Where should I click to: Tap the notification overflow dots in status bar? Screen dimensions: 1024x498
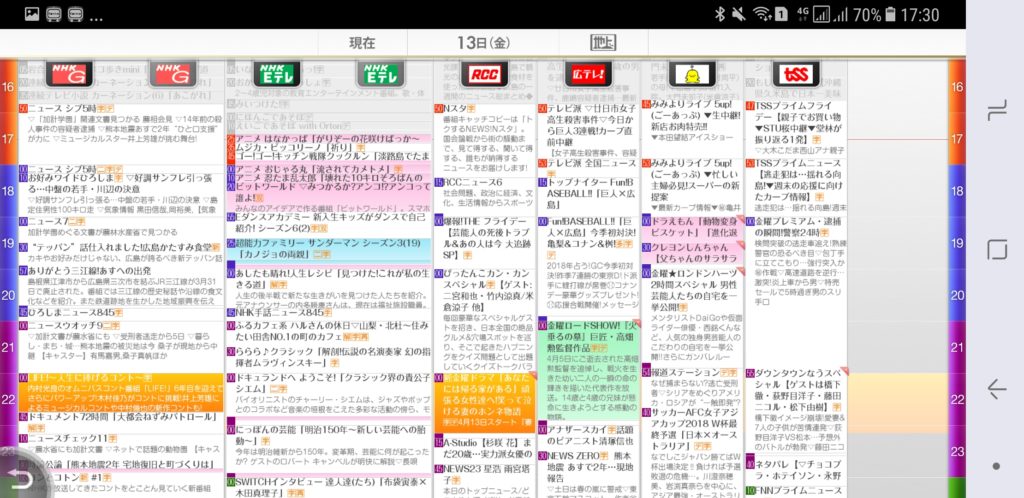pyautogui.click(x=96, y=17)
